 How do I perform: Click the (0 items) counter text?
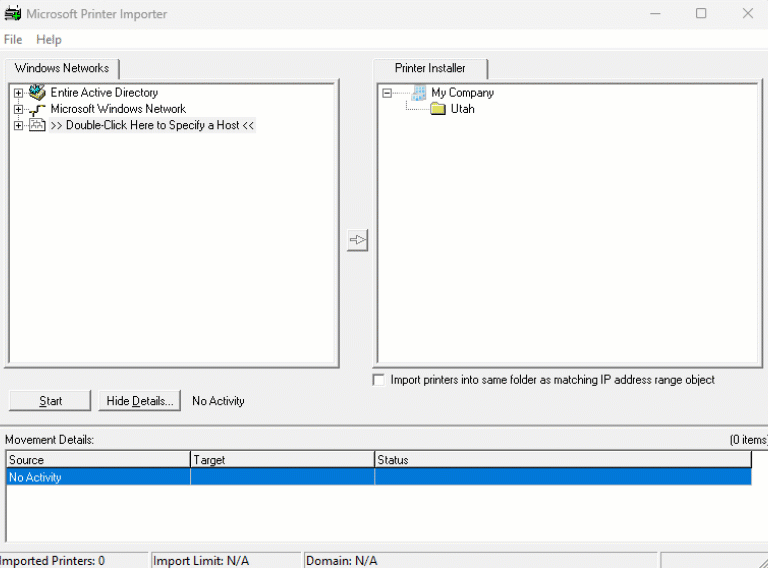click(748, 440)
